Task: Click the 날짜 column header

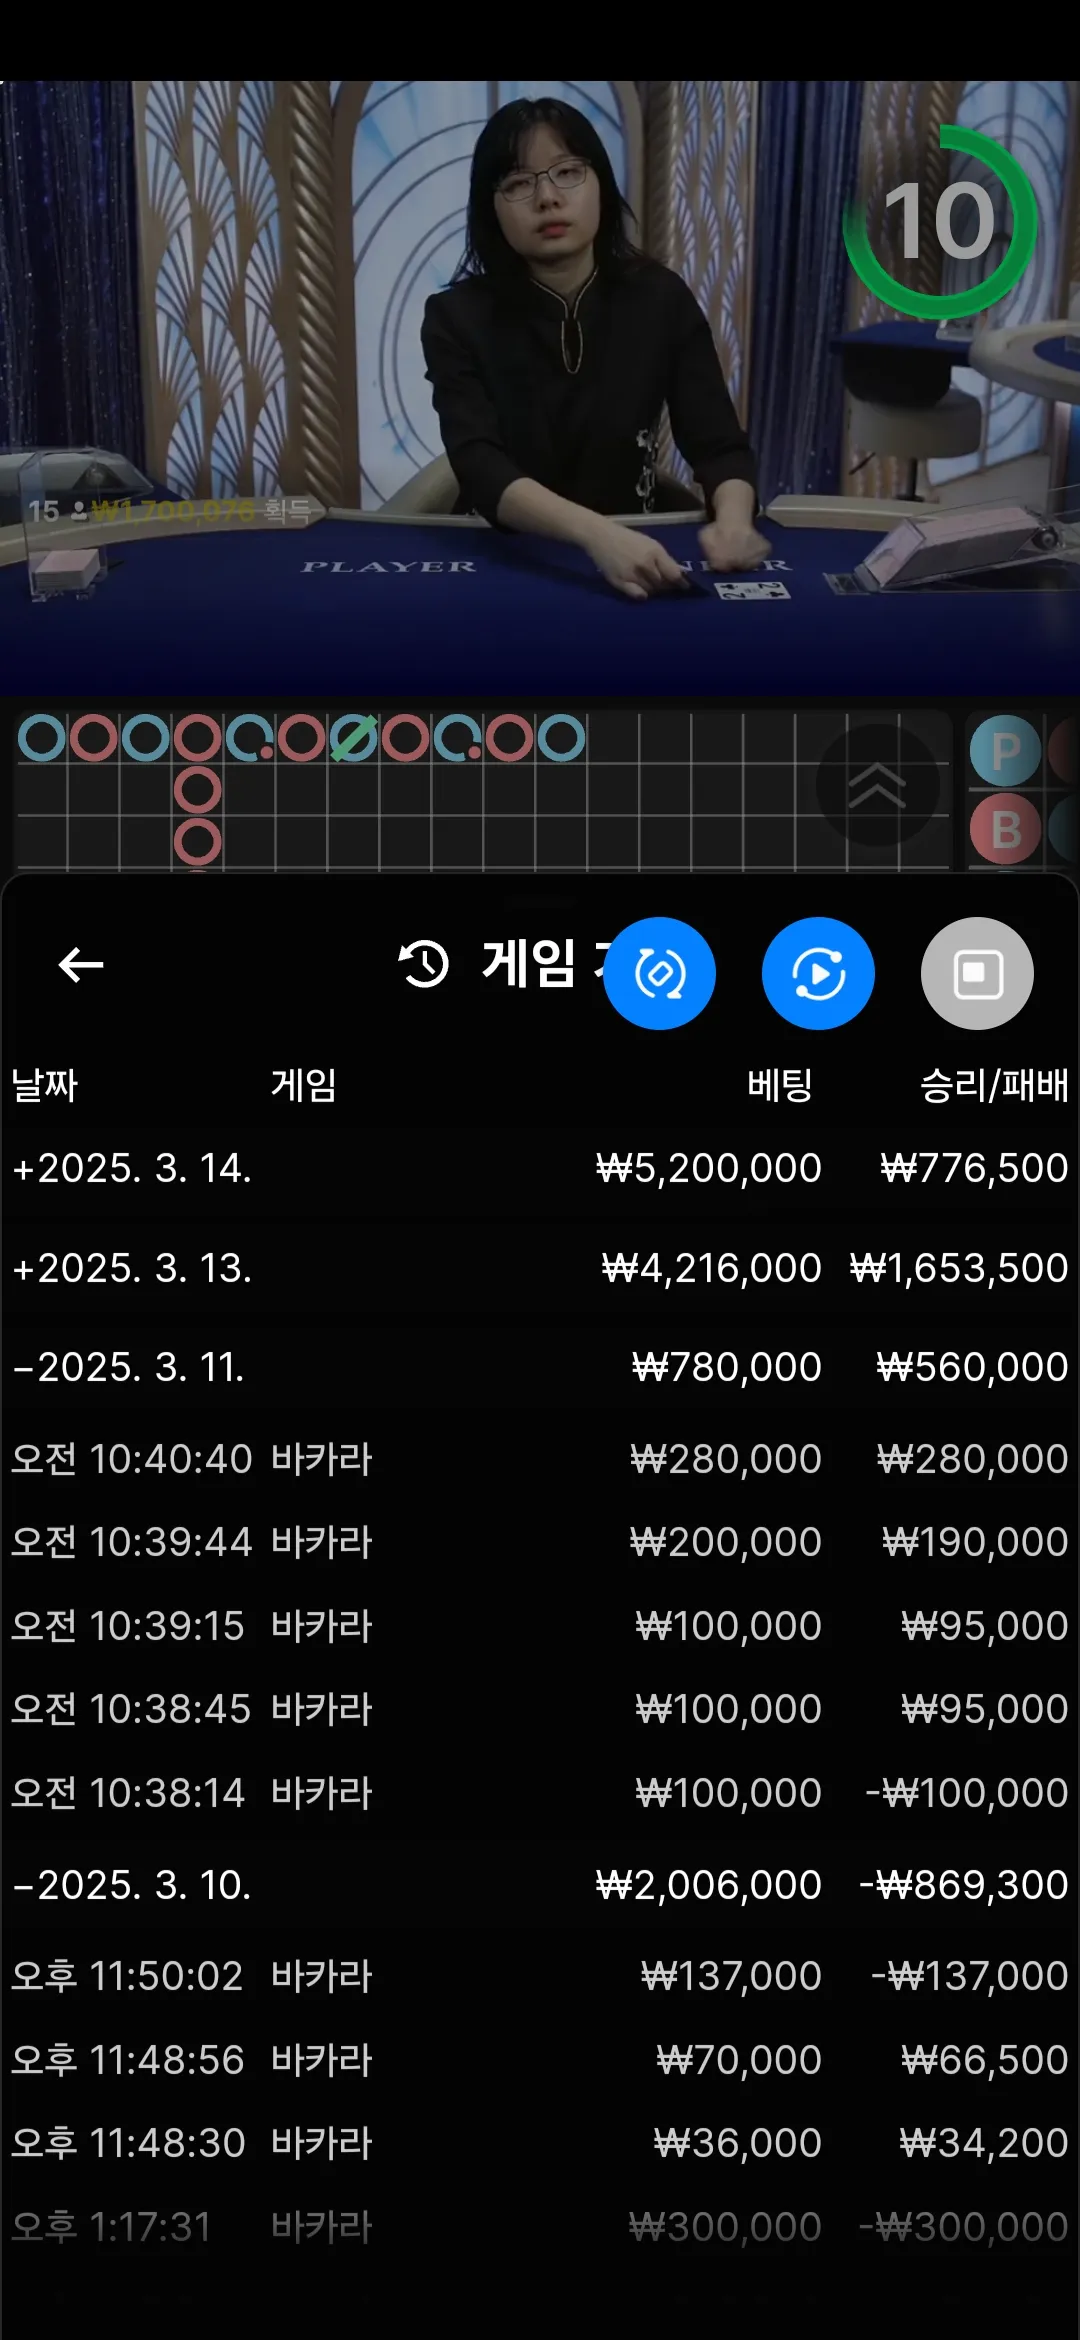Action: 44,1085
